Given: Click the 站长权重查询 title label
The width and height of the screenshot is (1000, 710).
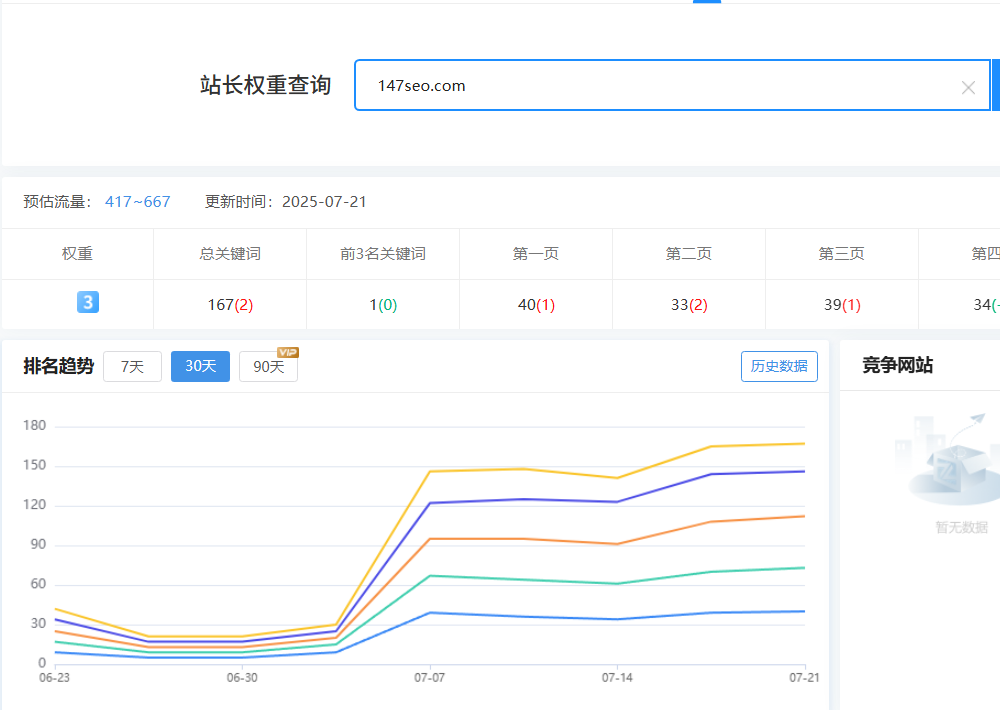Looking at the screenshot, I should (265, 85).
